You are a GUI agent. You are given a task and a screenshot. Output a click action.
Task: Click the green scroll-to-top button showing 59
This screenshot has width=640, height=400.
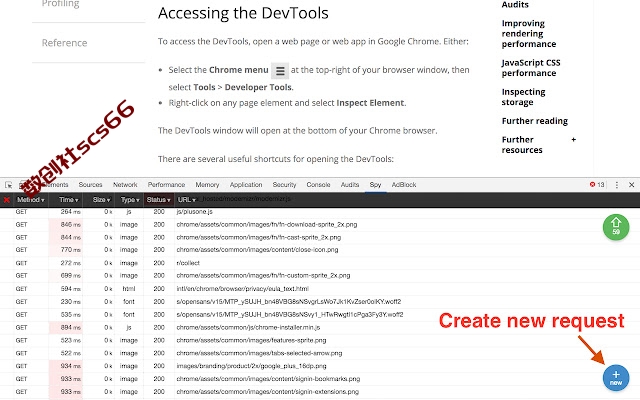click(x=616, y=227)
